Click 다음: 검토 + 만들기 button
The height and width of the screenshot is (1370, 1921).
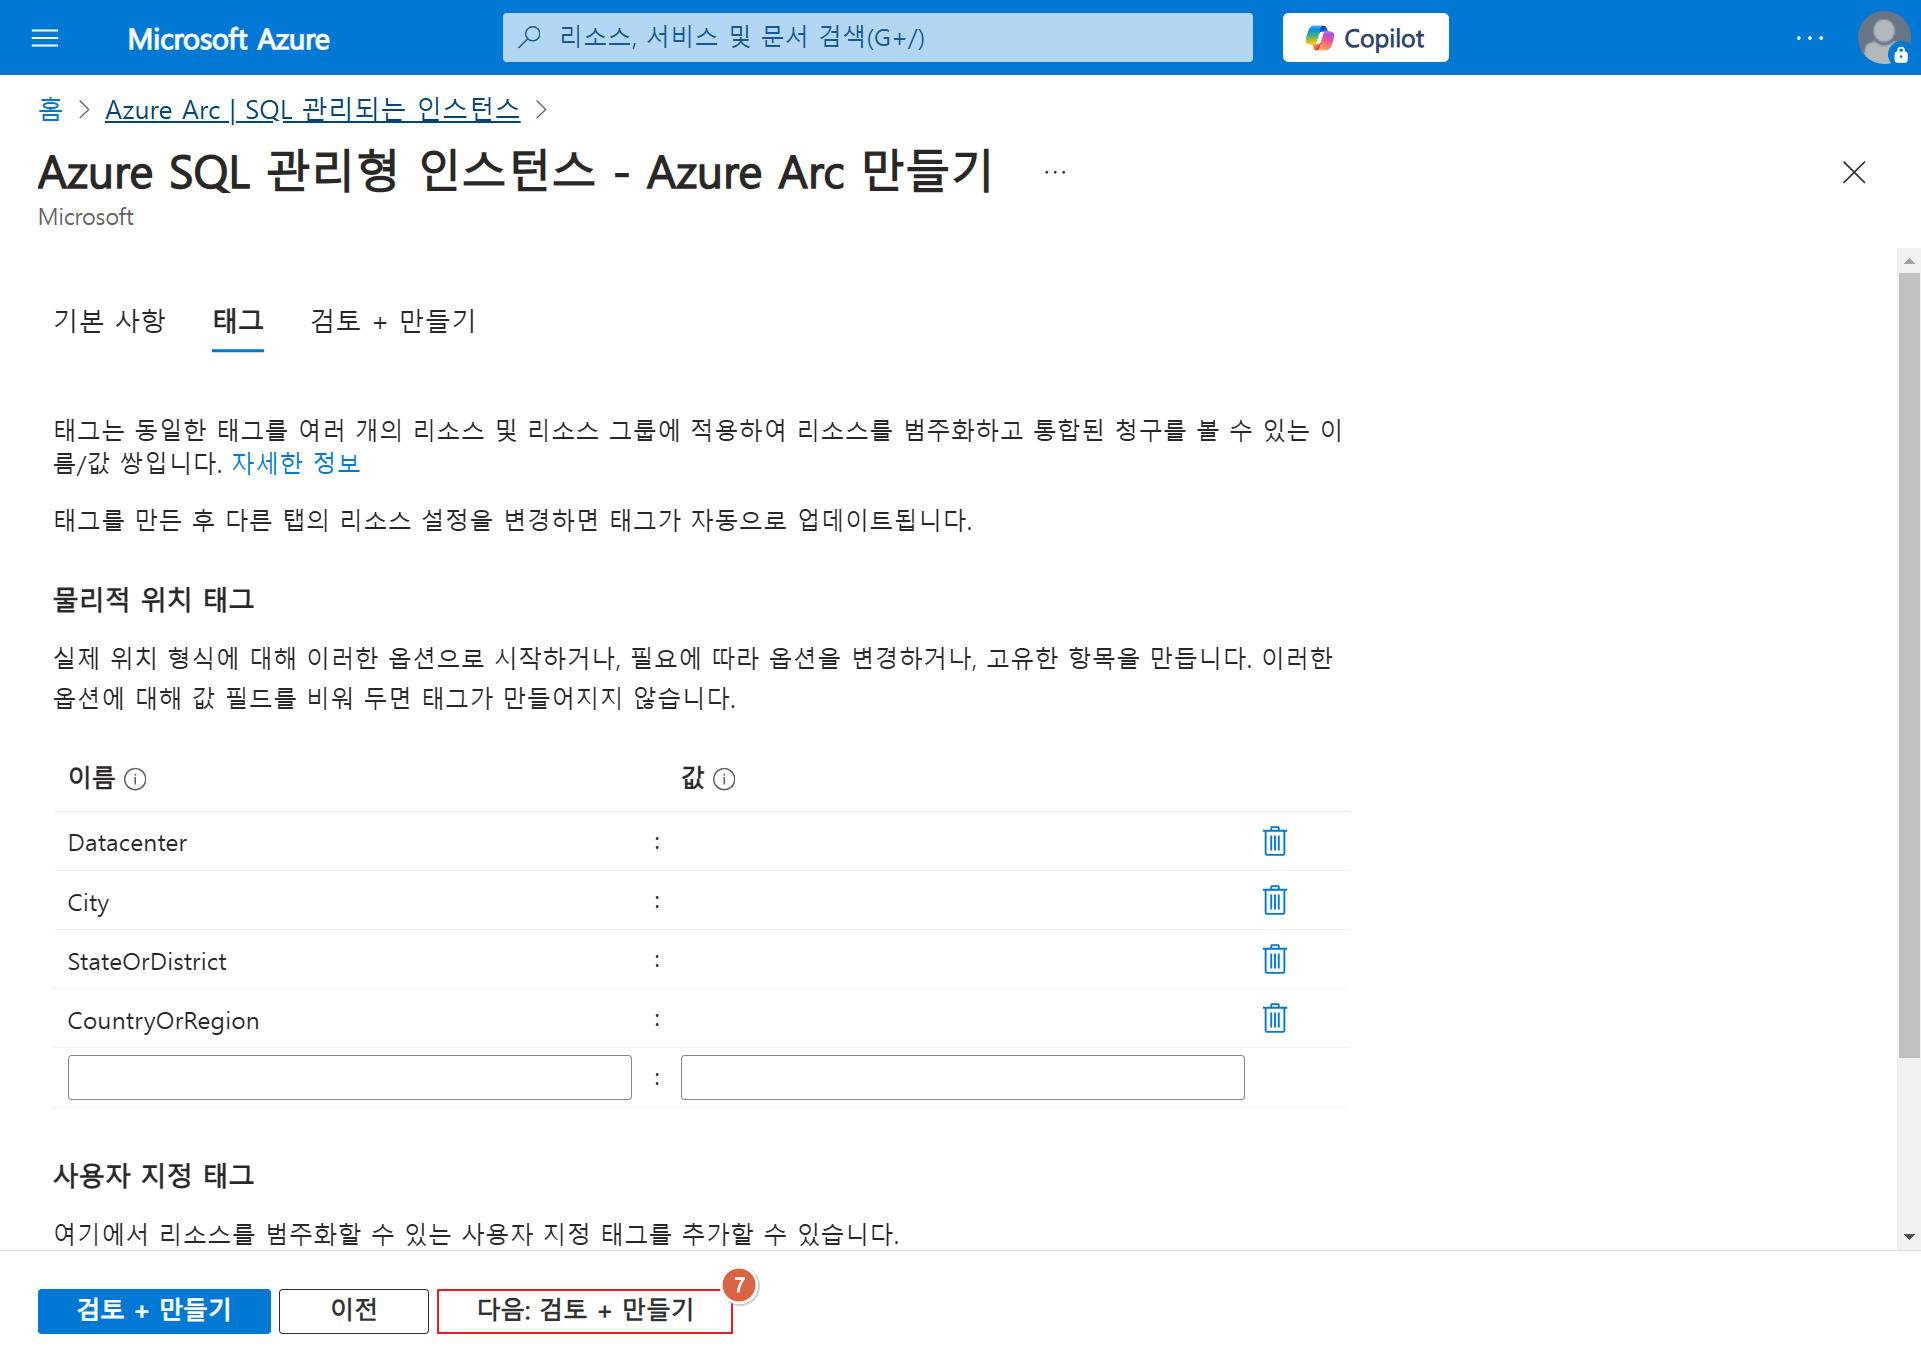pos(585,1310)
